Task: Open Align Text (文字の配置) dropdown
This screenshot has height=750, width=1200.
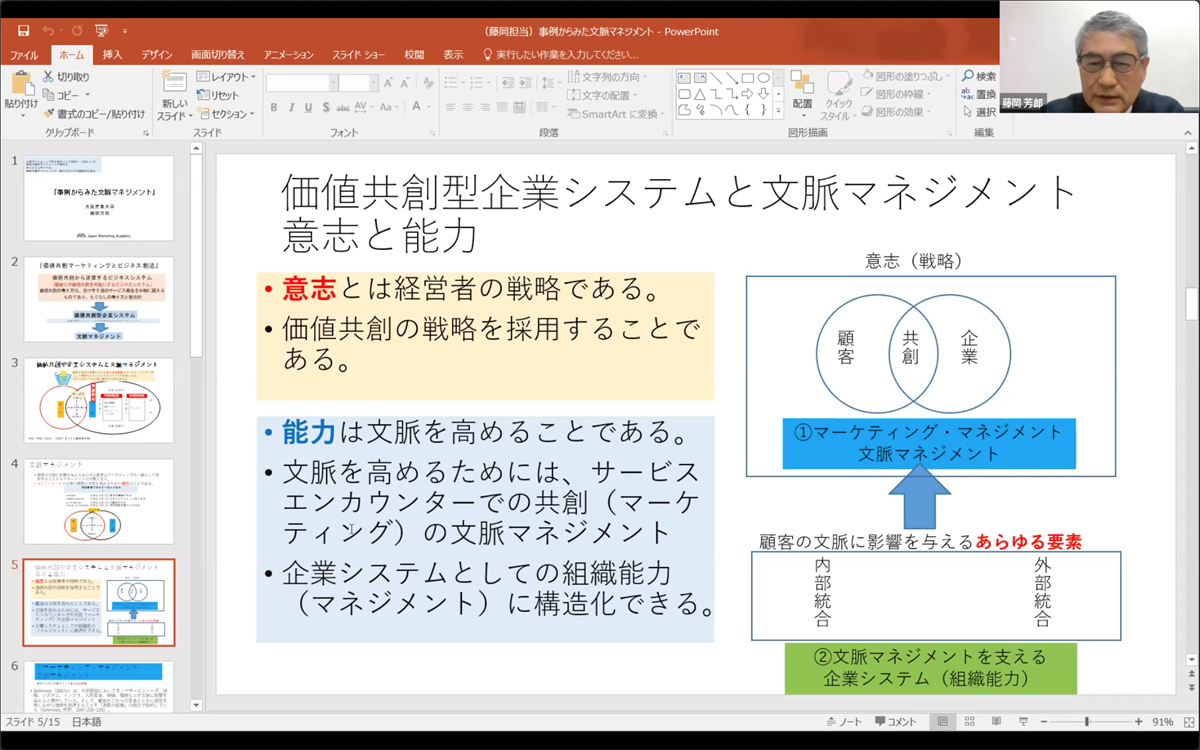Action: (x=603, y=95)
